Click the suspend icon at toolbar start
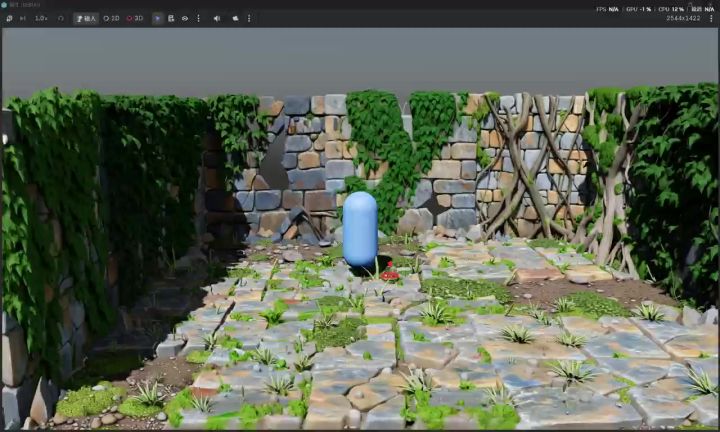This screenshot has width=720, height=432. click(x=9, y=18)
